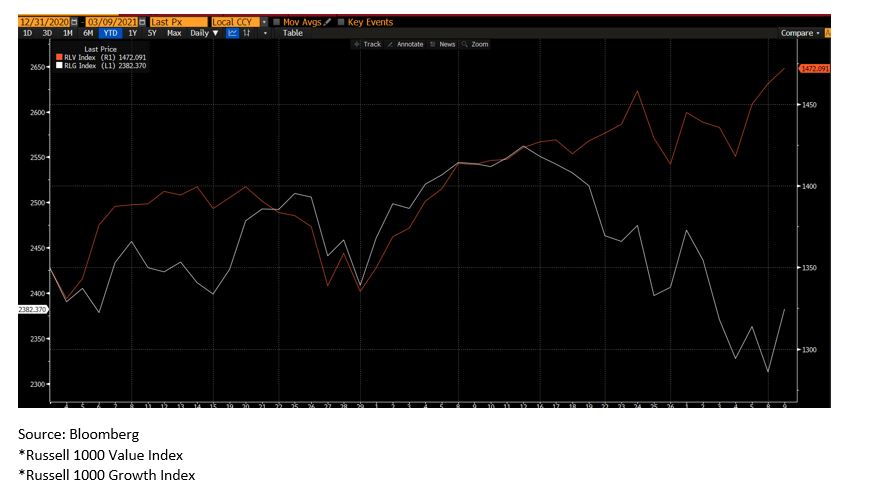Viewport: 874px width, 500px height.
Task: Click the orange 1472.091 price tag
Action: [814, 69]
